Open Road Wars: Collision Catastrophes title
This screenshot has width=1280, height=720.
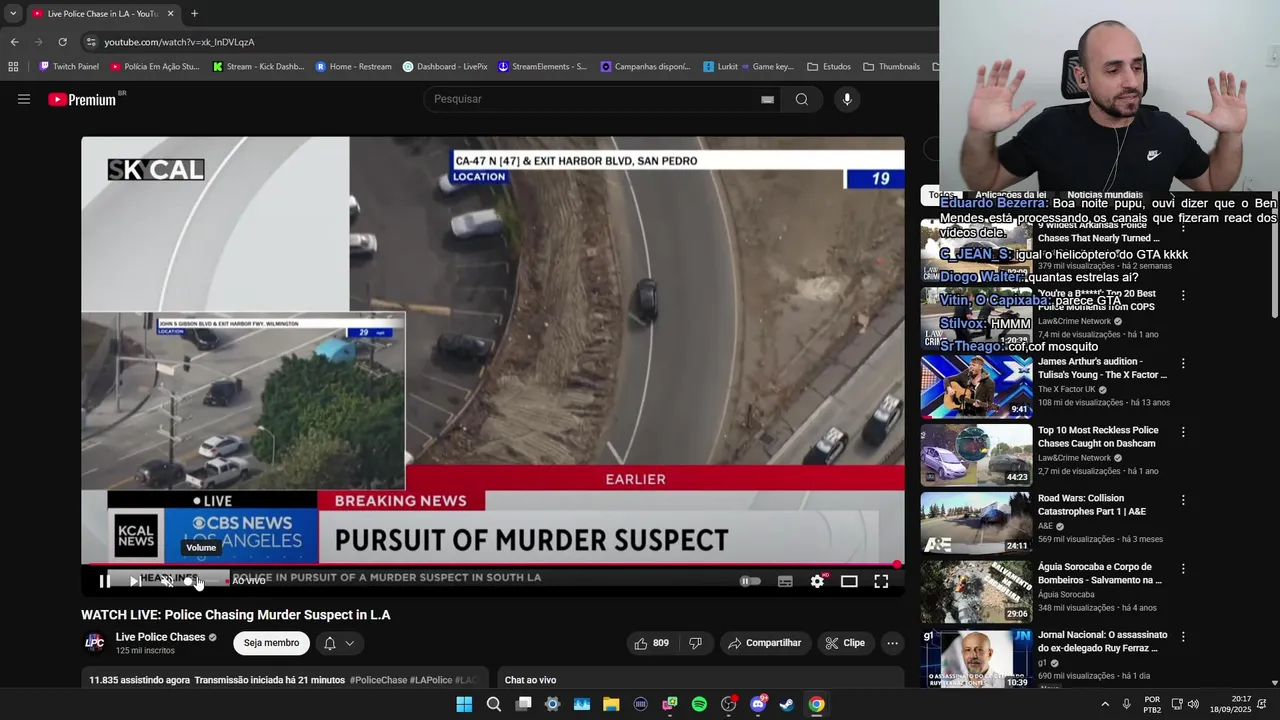pyautogui.click(x=1090, y=505)
